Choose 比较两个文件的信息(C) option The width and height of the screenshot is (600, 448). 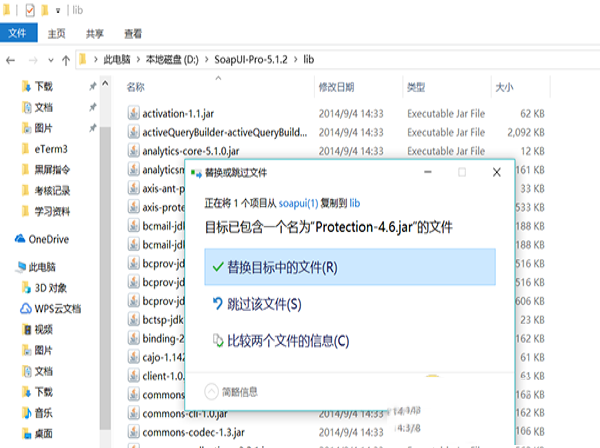(281, 340)
